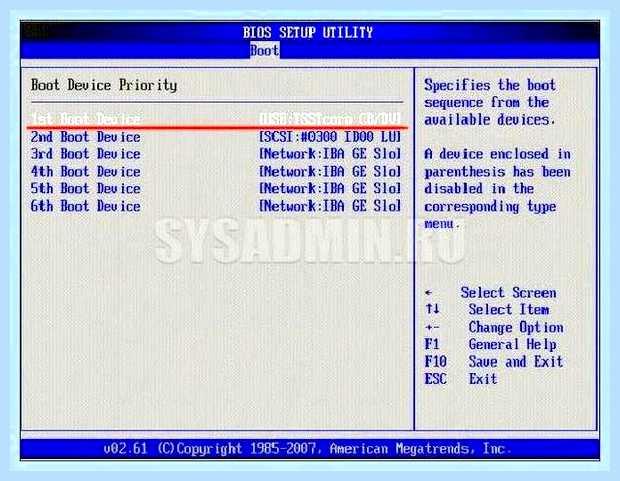Change the 6th Boot Device Network value
The height and width of the screenshot is (481, 620).
(x=330, y=206)
